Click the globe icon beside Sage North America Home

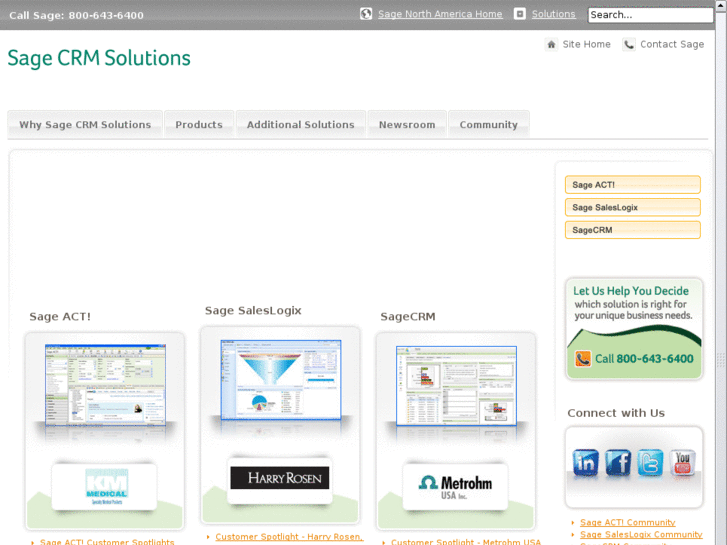pyautogui.click(x=366, y=14)
